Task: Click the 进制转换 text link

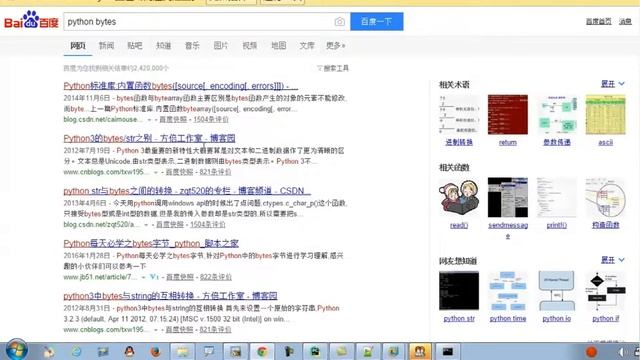Action: pyautogui.click(x=459, y=142)
